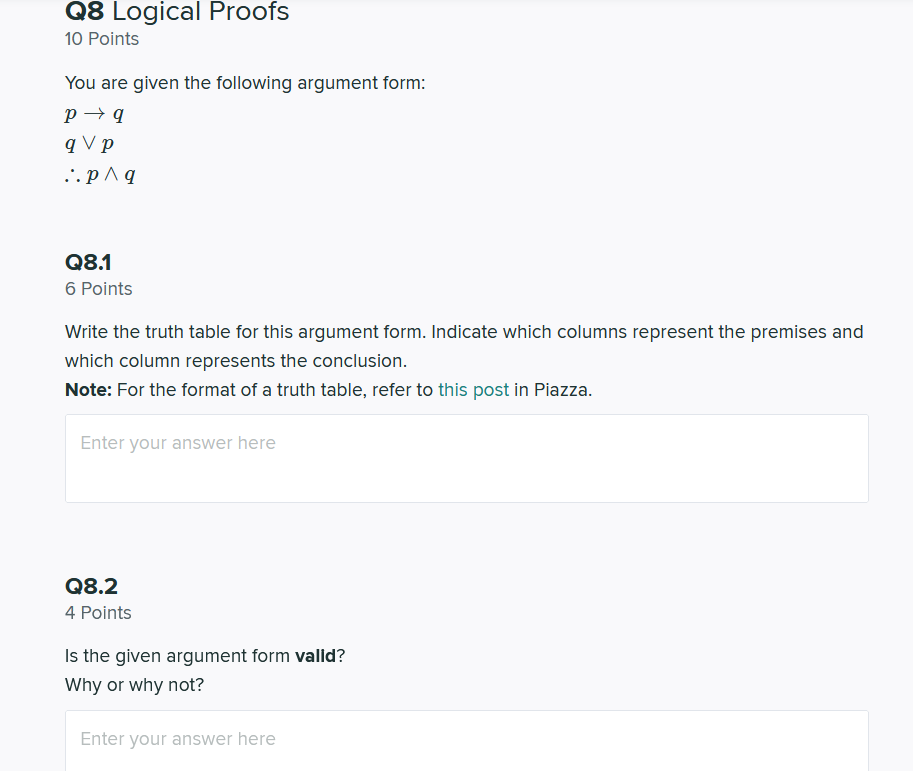Open the Piazza "this post" link

click(473, 390)
